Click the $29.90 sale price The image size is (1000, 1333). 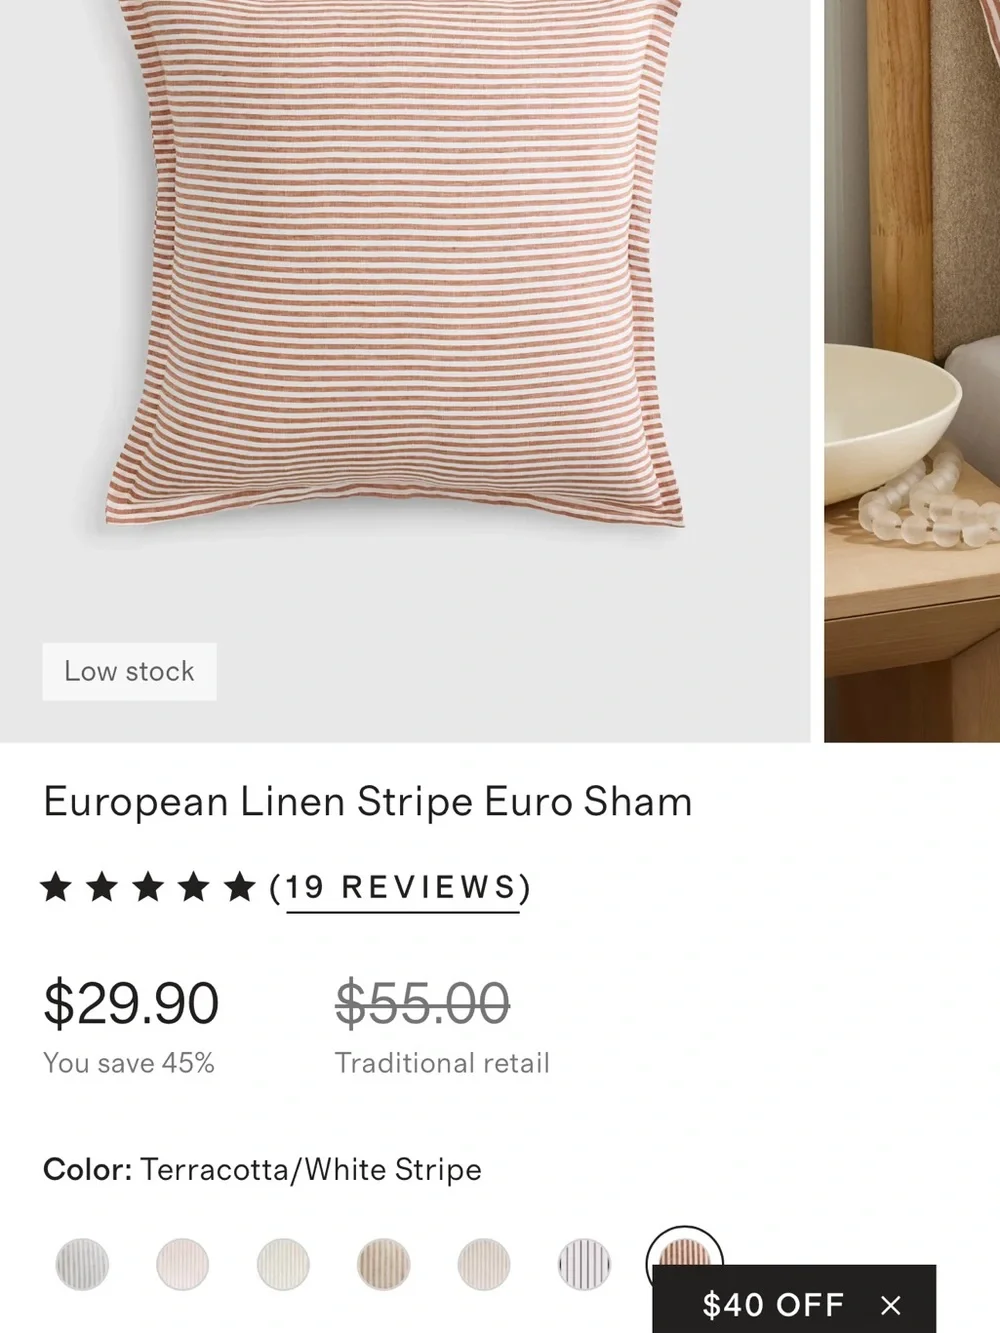(x=131, y=1003)
